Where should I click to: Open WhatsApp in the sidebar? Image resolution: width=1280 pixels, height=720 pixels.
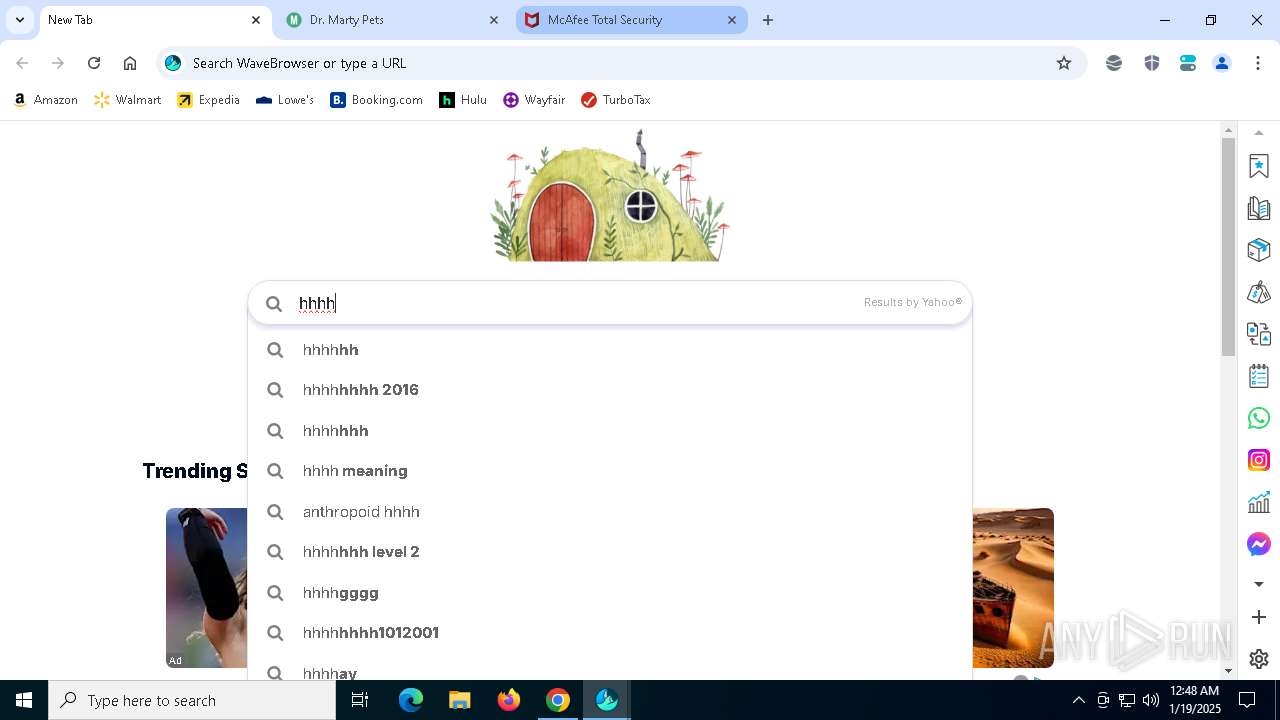pos(1259,418)
